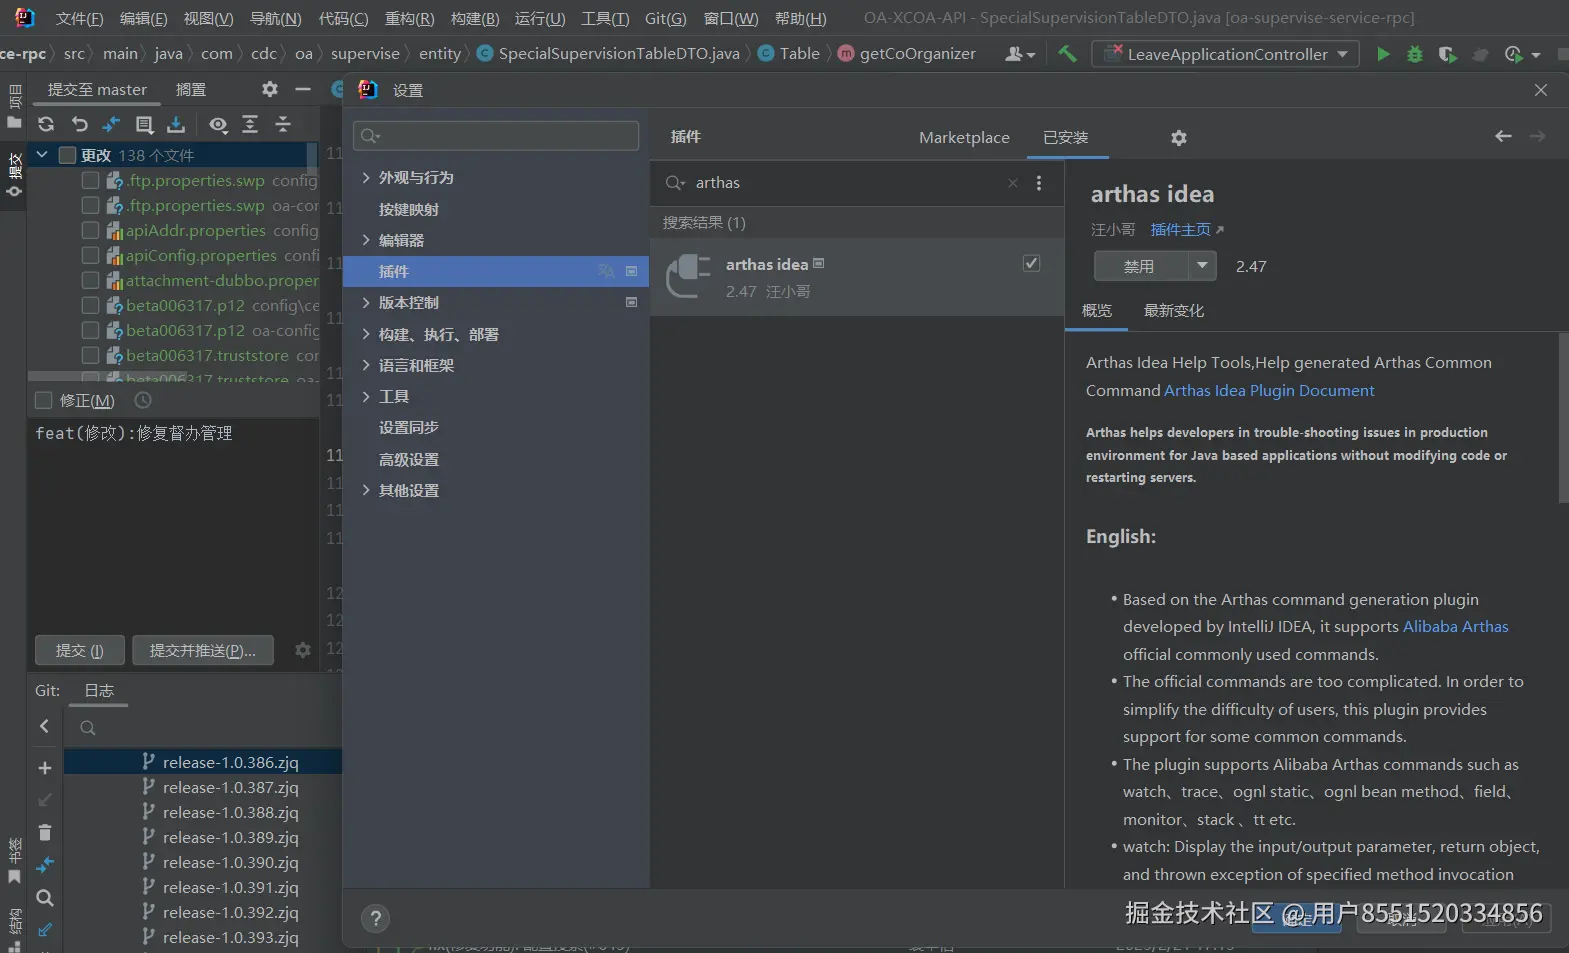Switch to the 搁置 shelf tab
This screenshot has height=953, width=1569.
click(191, 90)
